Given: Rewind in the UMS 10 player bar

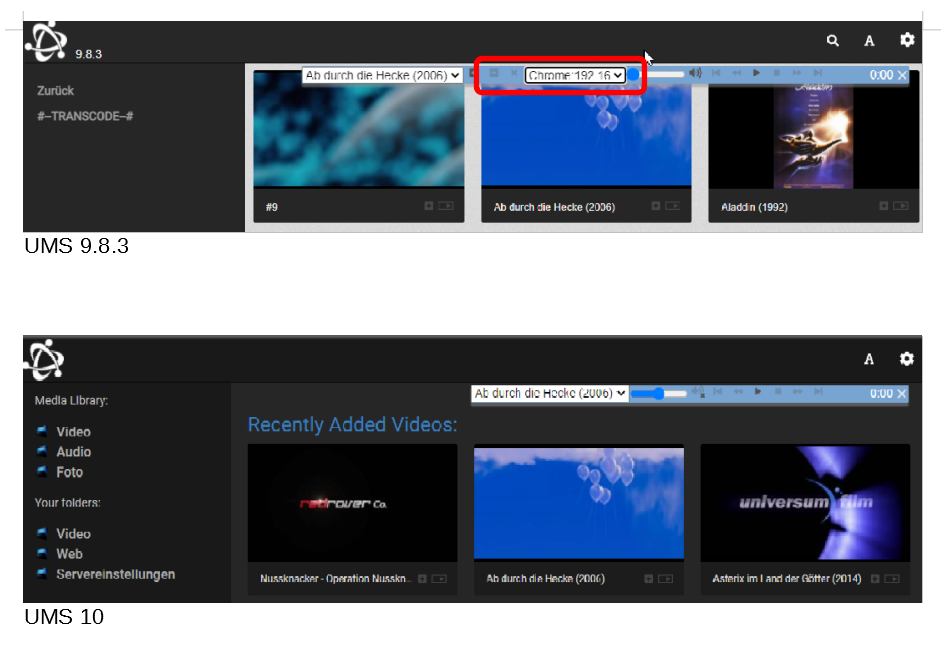Looking at the screenshot, I should [738, 392].
